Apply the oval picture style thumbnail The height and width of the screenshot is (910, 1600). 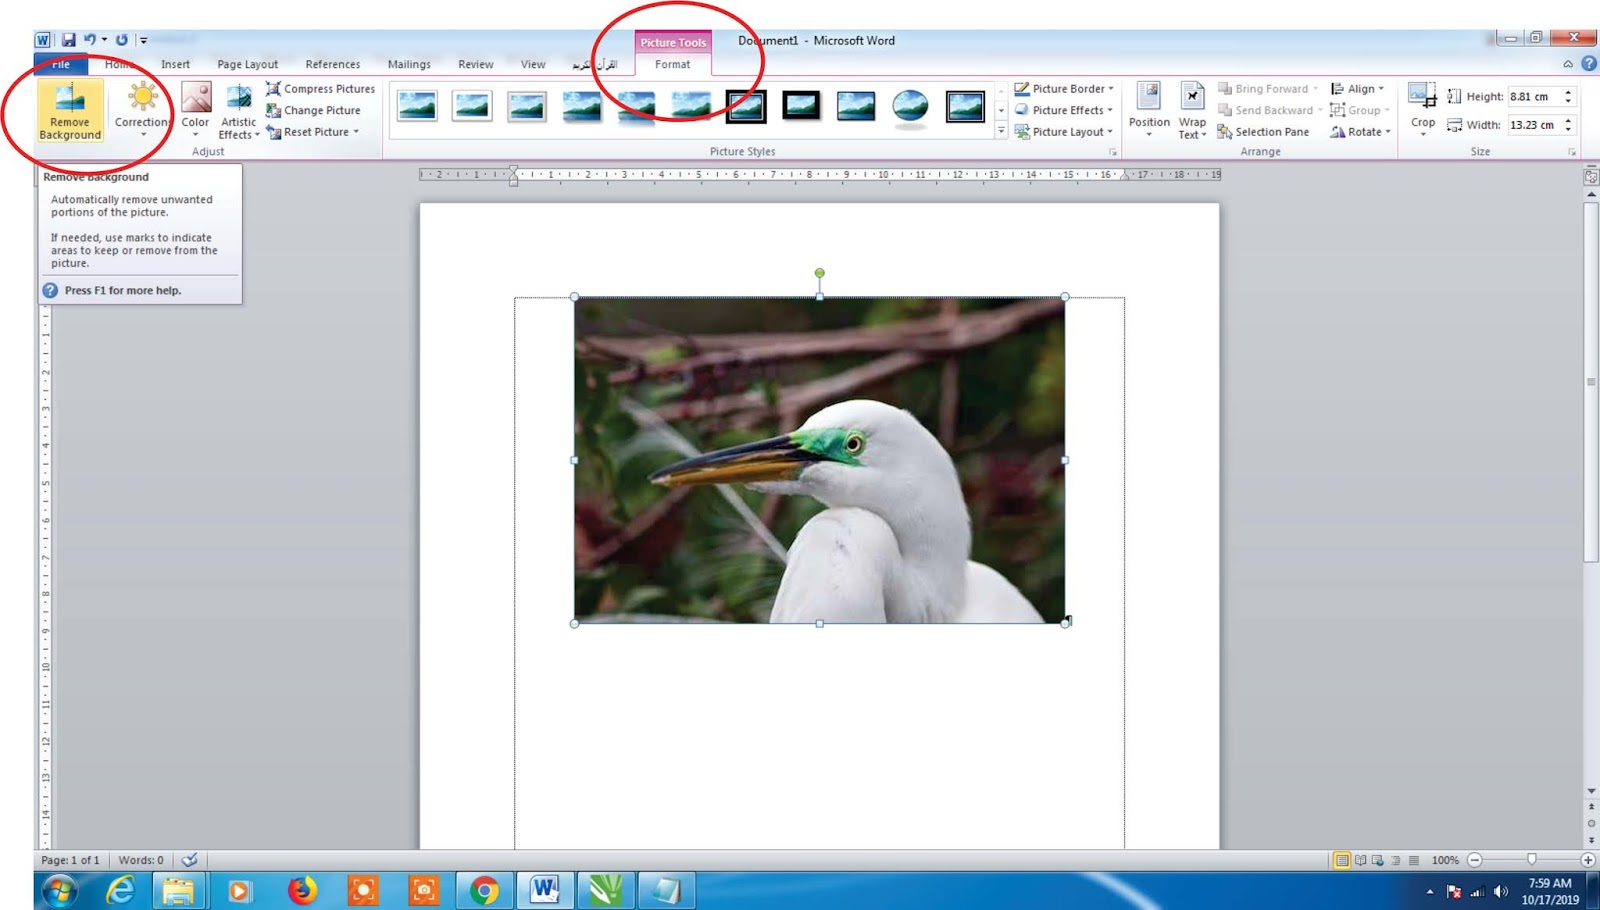910,106
